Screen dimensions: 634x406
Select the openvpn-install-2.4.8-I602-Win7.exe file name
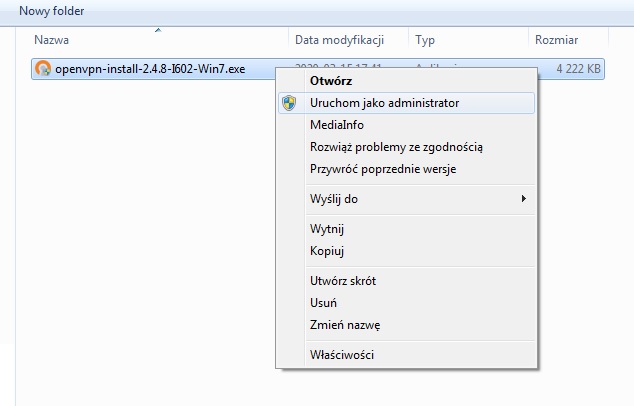point(150,69)
